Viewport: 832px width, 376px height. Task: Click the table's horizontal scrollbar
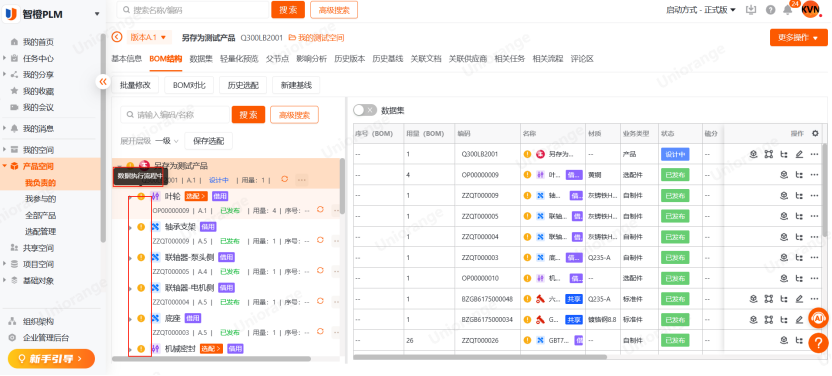coord(480,357)
